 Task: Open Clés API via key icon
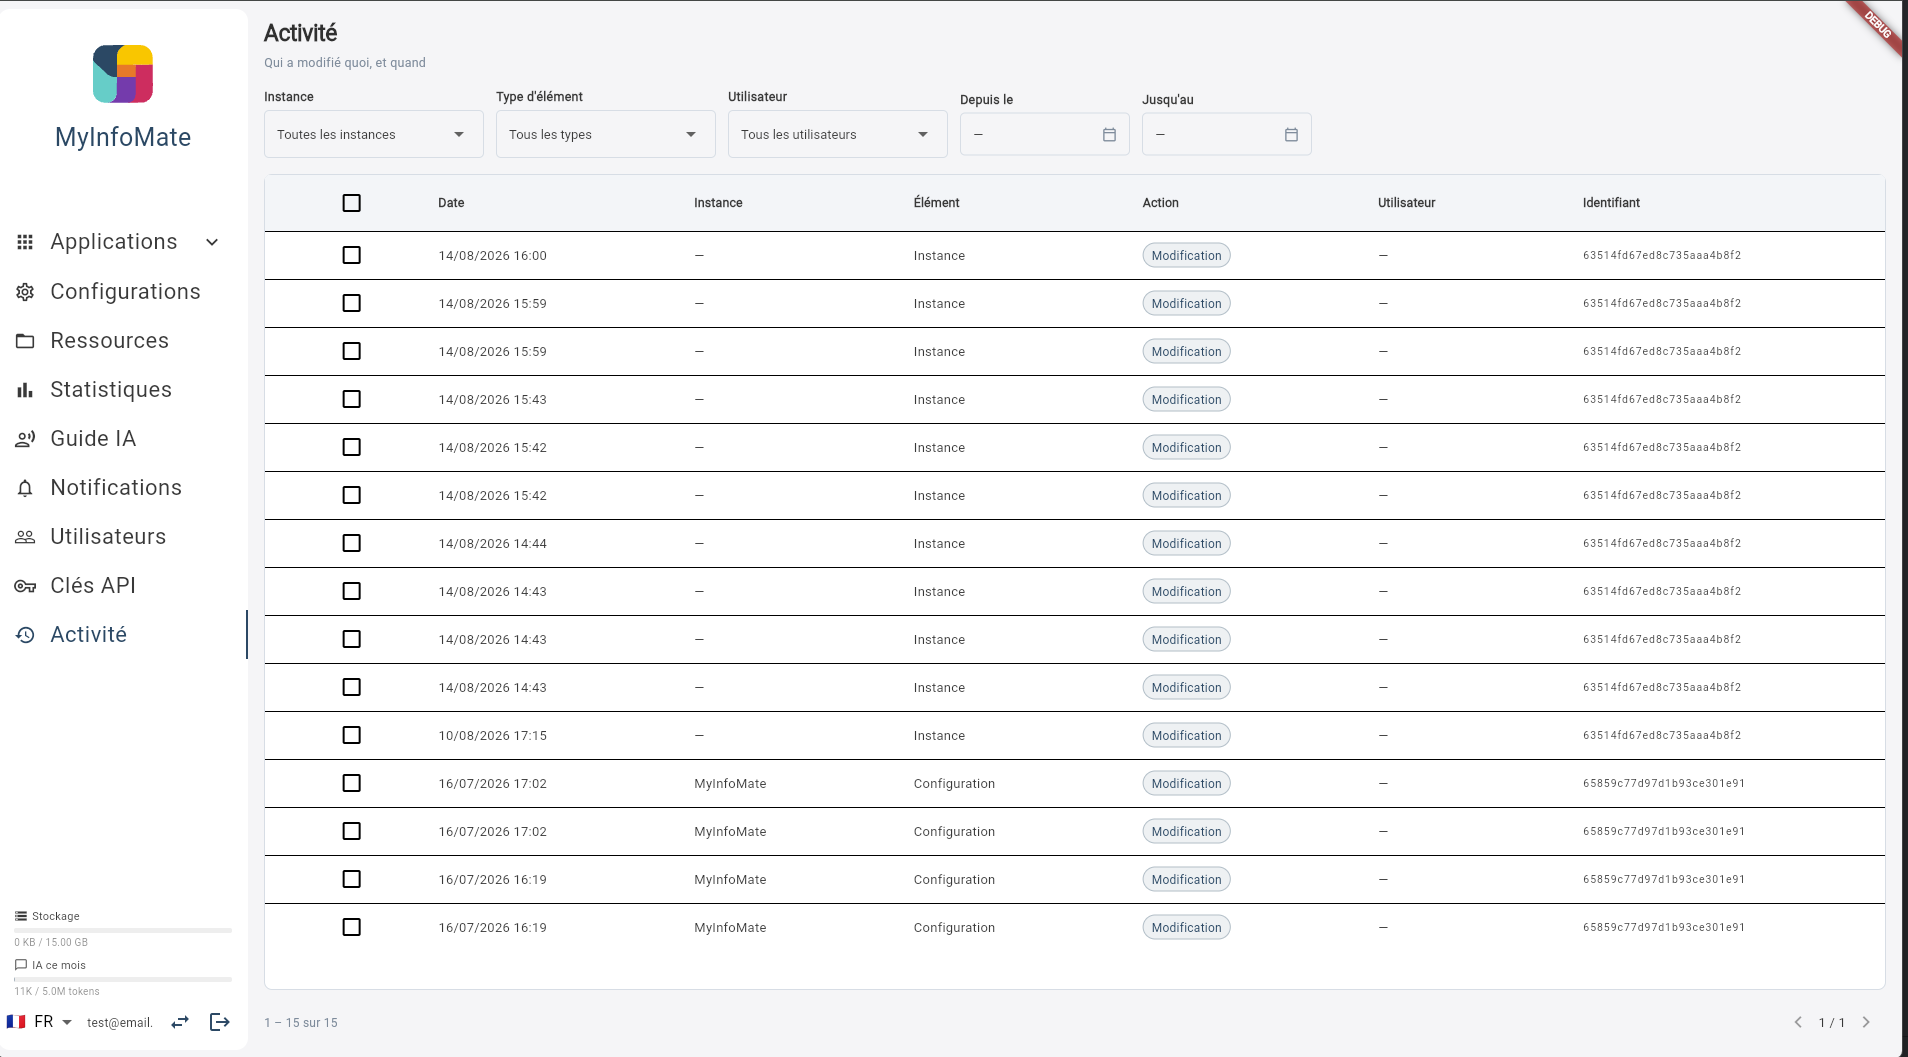pos(25,586)
